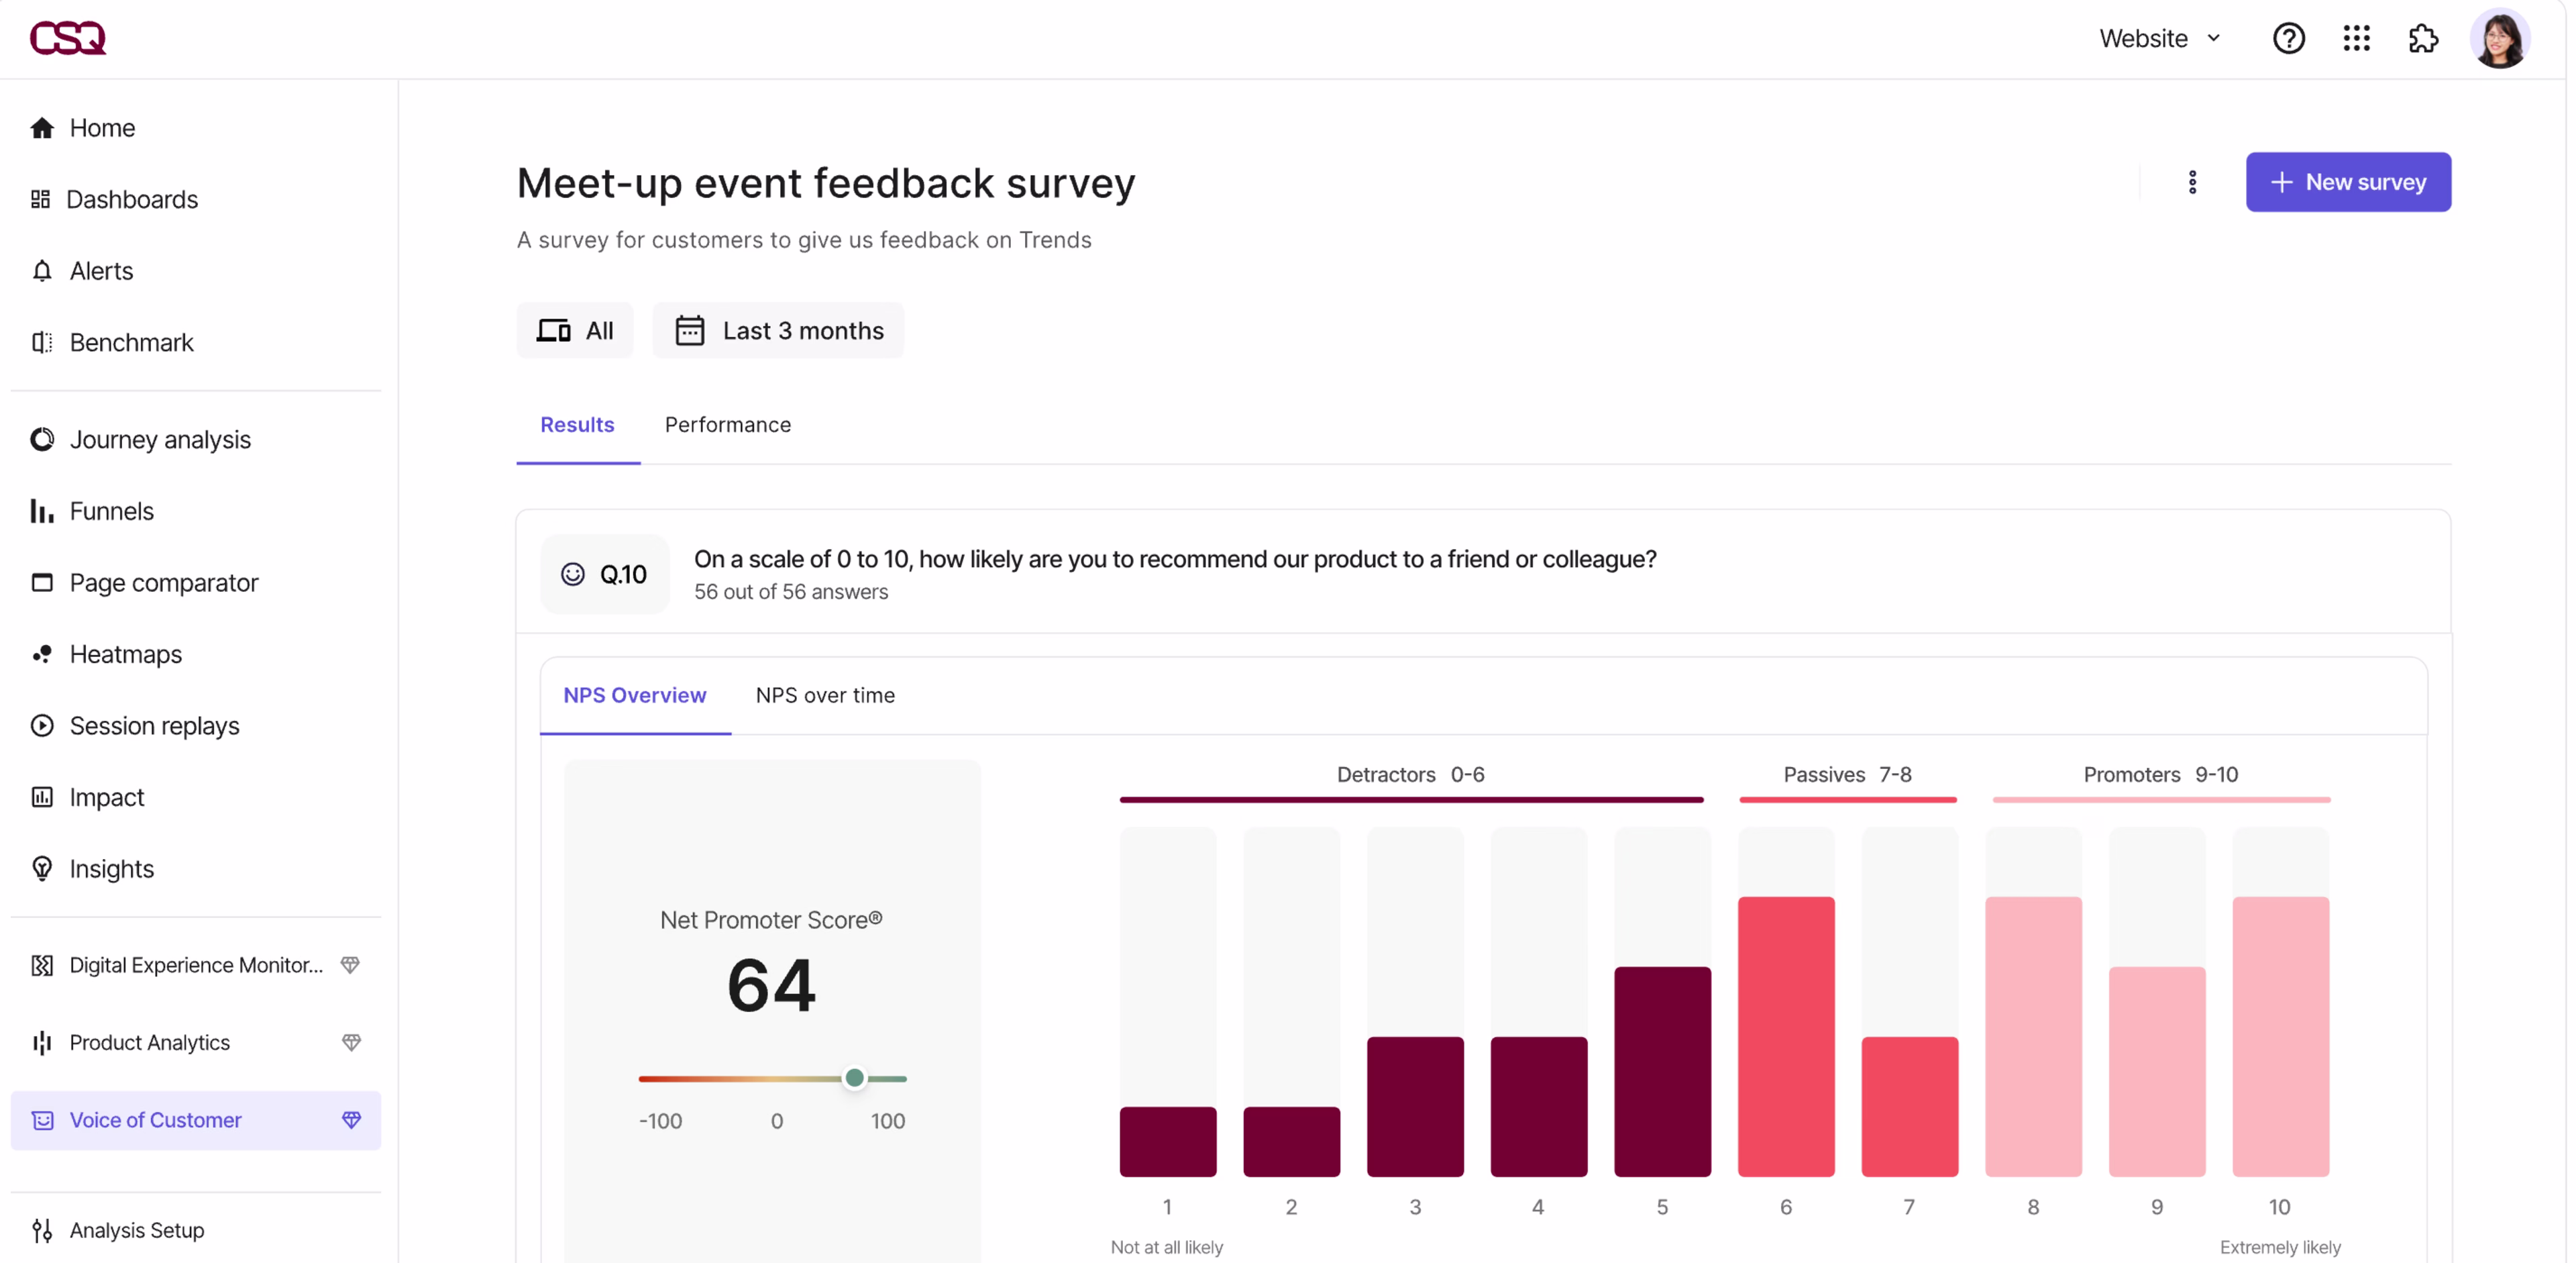Screen dimensions: 2576x1263
Task: Expand the Website dropdown
Action: pos(2160,38)
